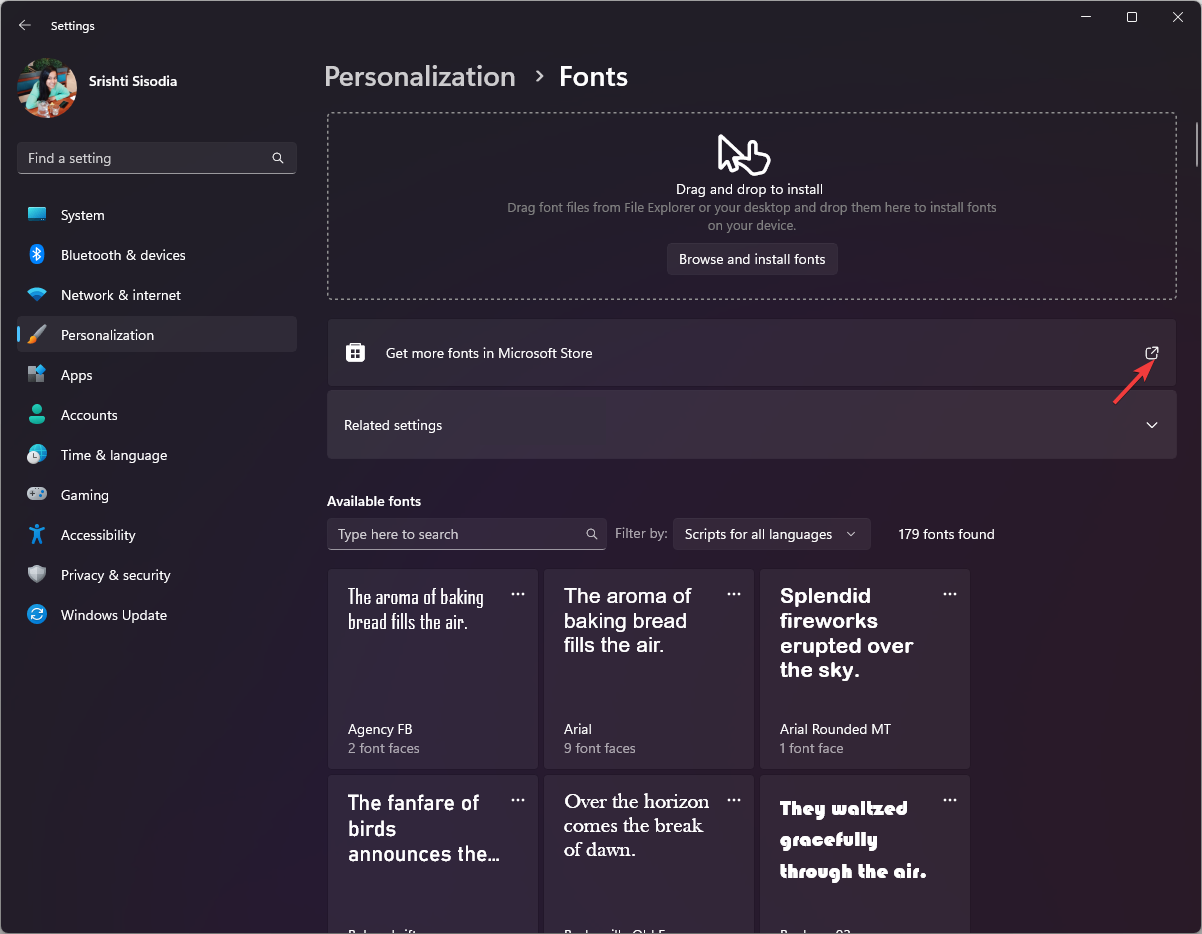Open Get more fonts in Microsoft Store
The width and height of the screenshot is (1202, 934).
pyautogui.click(x=489, y=352)
